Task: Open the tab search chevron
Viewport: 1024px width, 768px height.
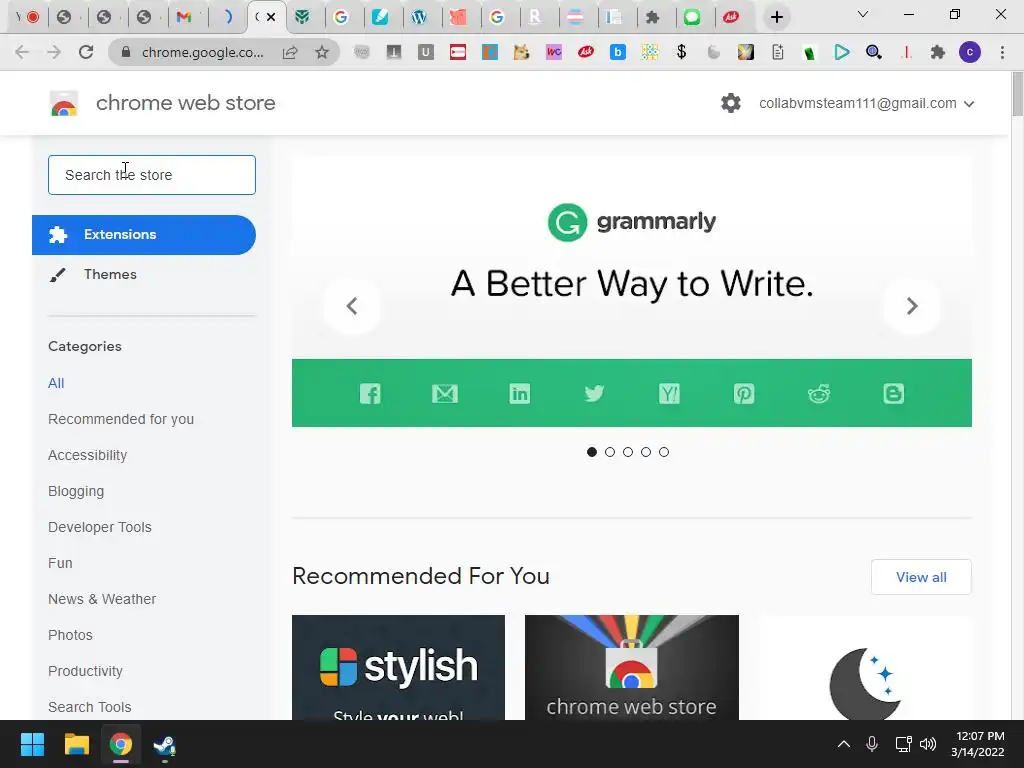Action: click(x=863, y=14)
